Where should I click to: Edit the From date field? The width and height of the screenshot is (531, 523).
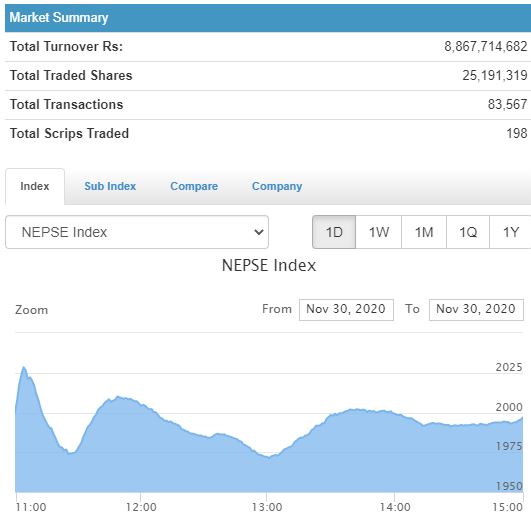346,310
